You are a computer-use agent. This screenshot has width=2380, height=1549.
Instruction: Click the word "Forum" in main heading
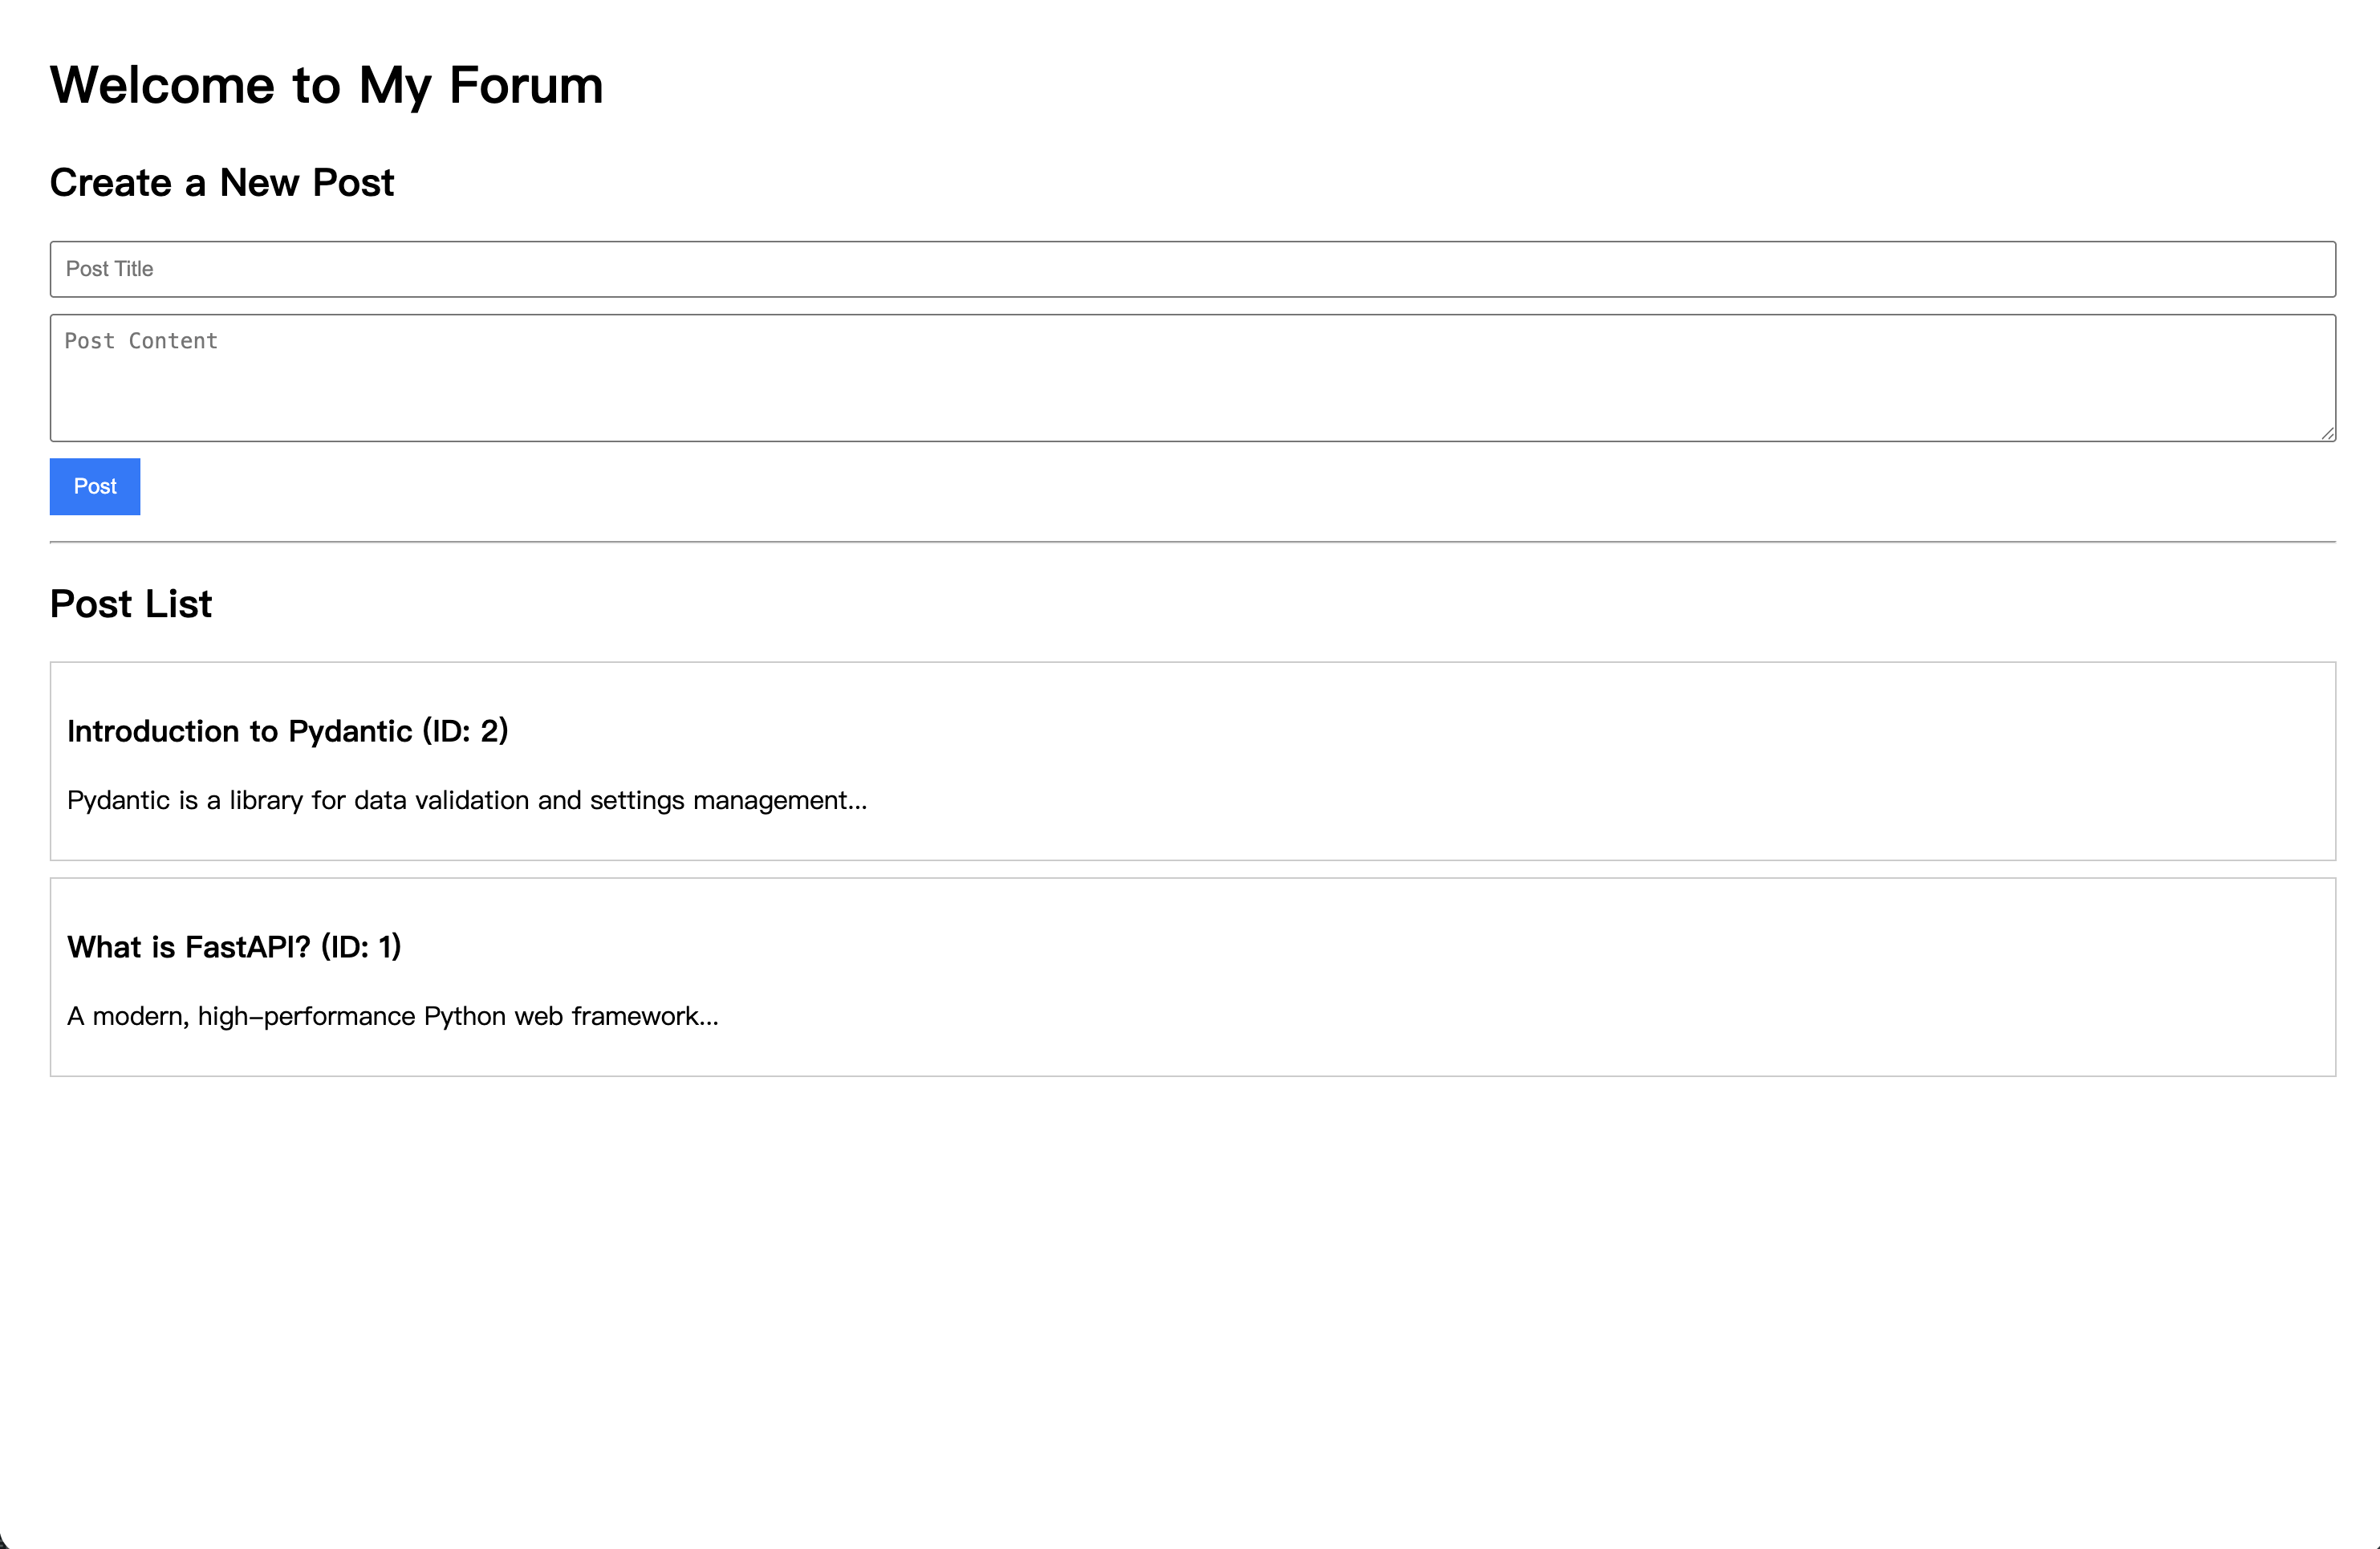point(526,85)
